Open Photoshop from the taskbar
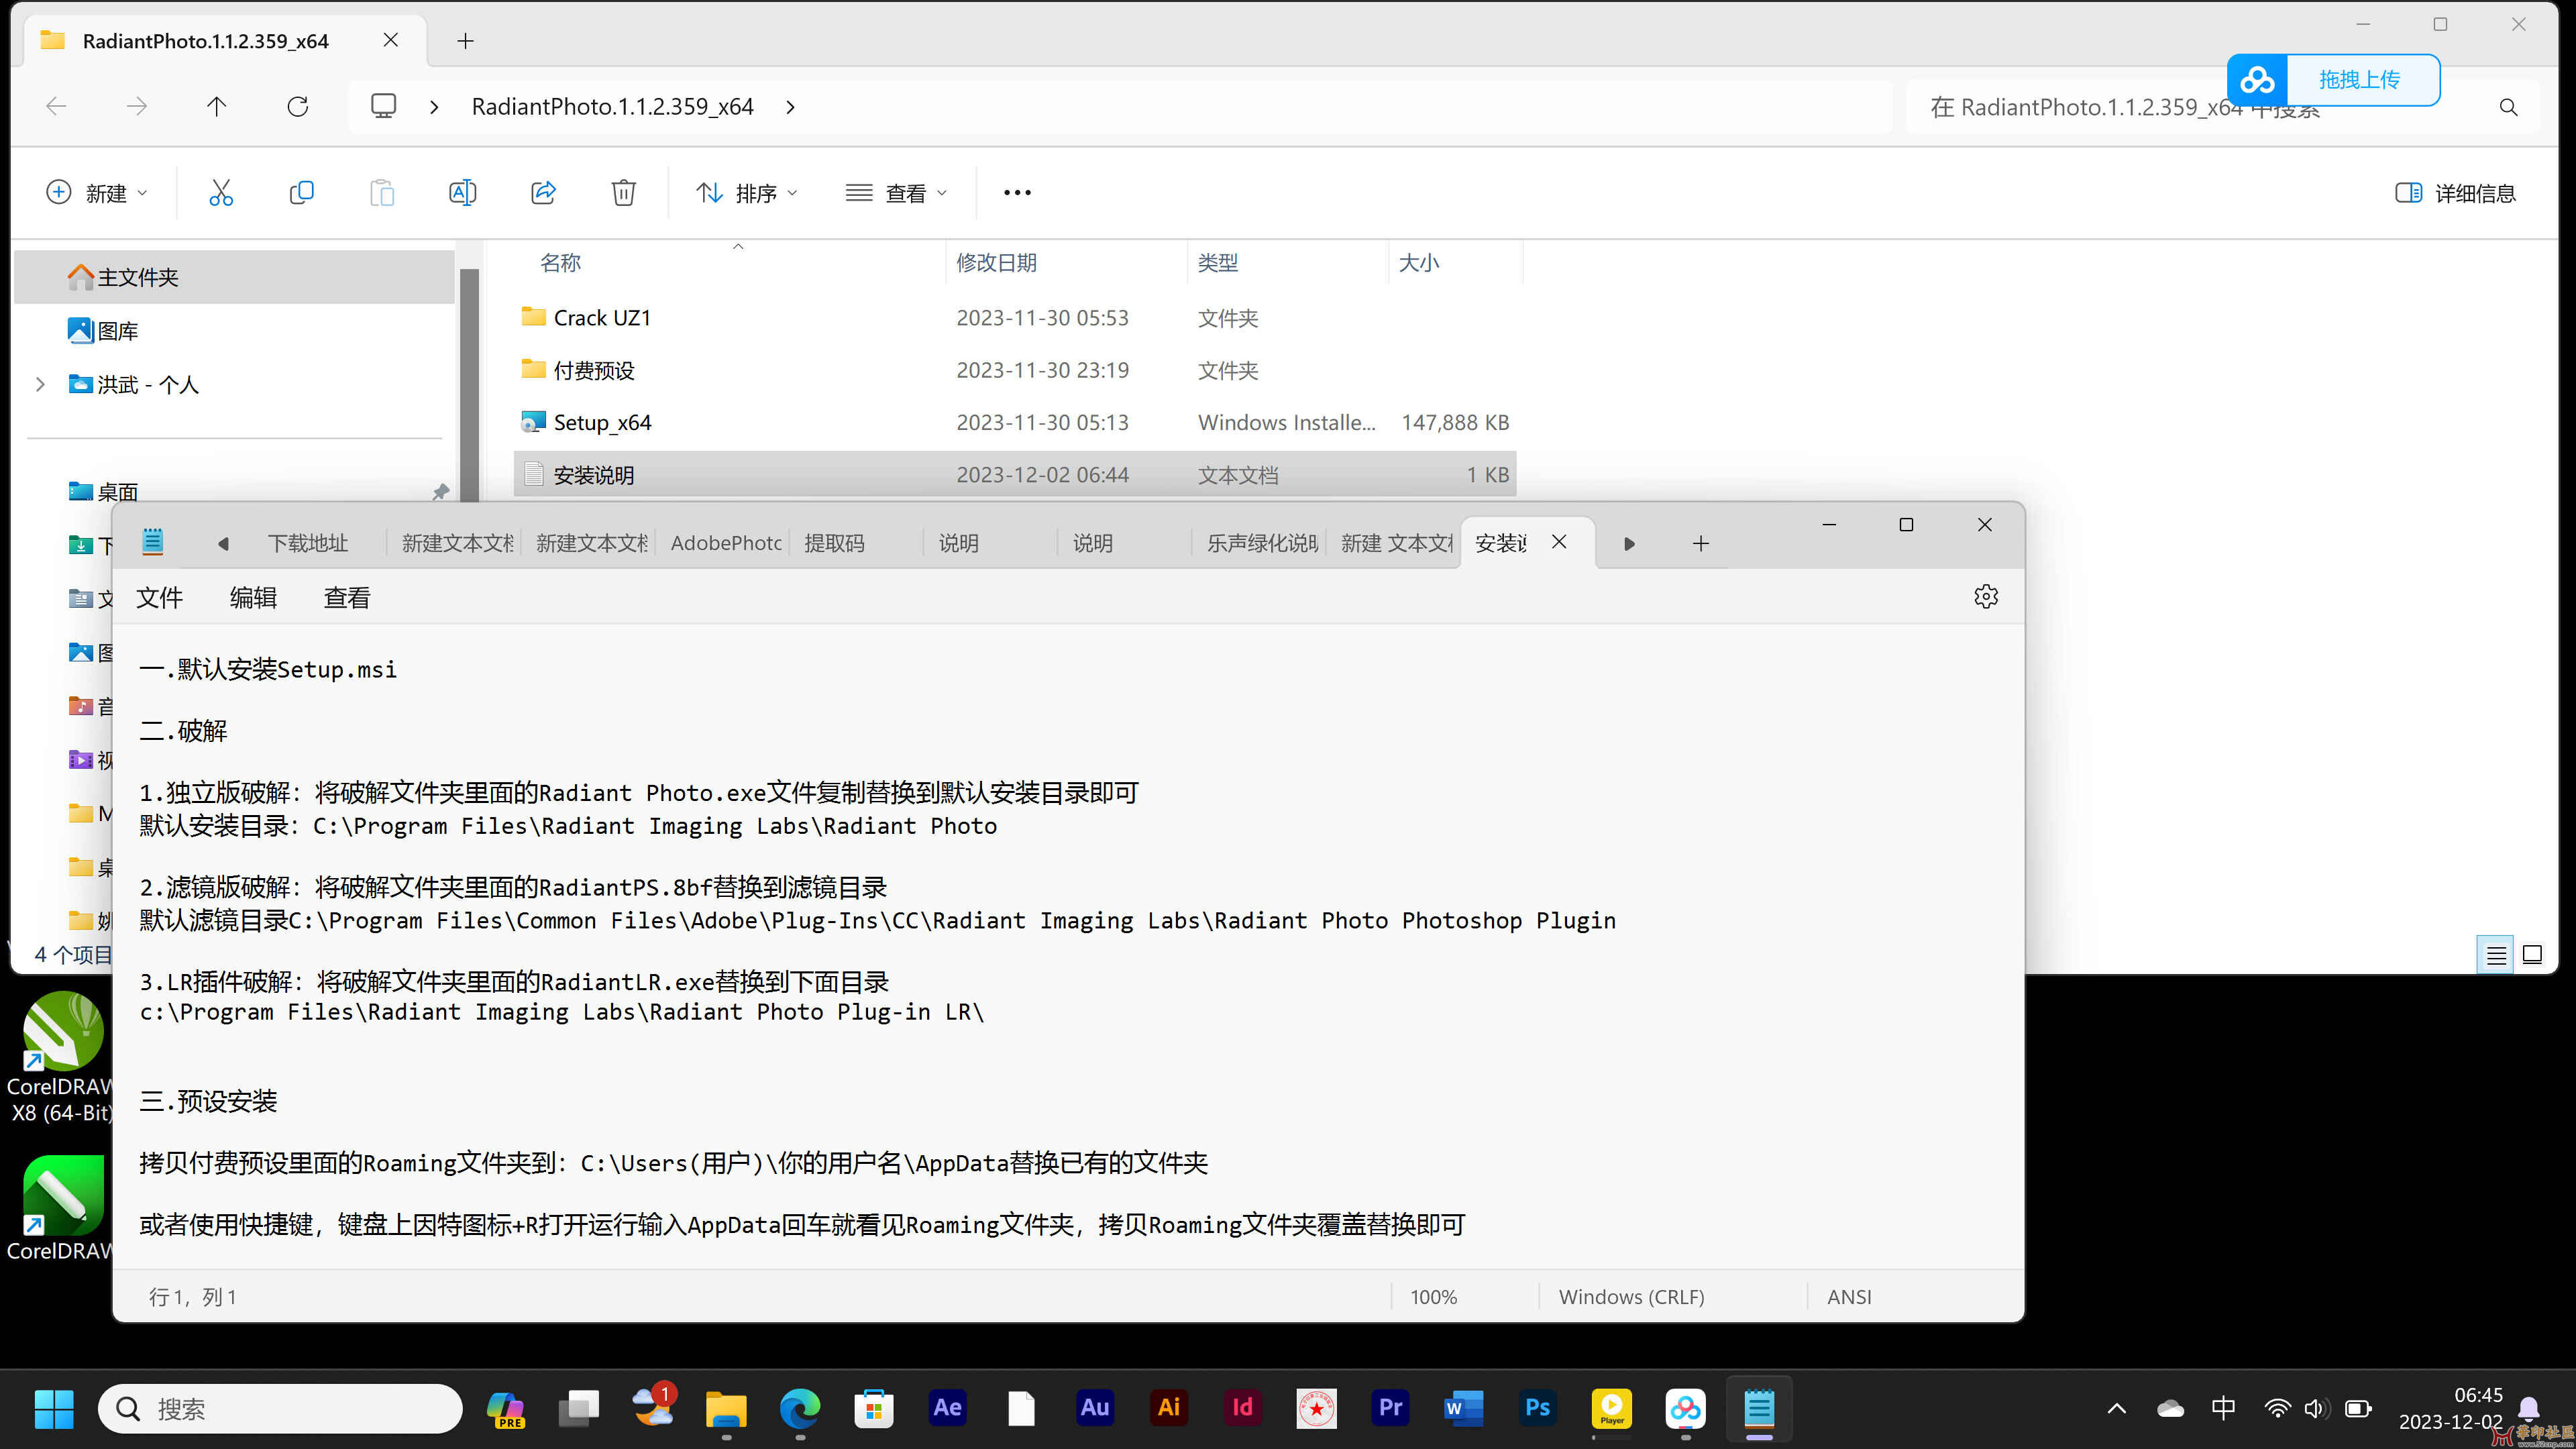The width and height of the screenshot is (2576, 1449). pos(1538,1408)
